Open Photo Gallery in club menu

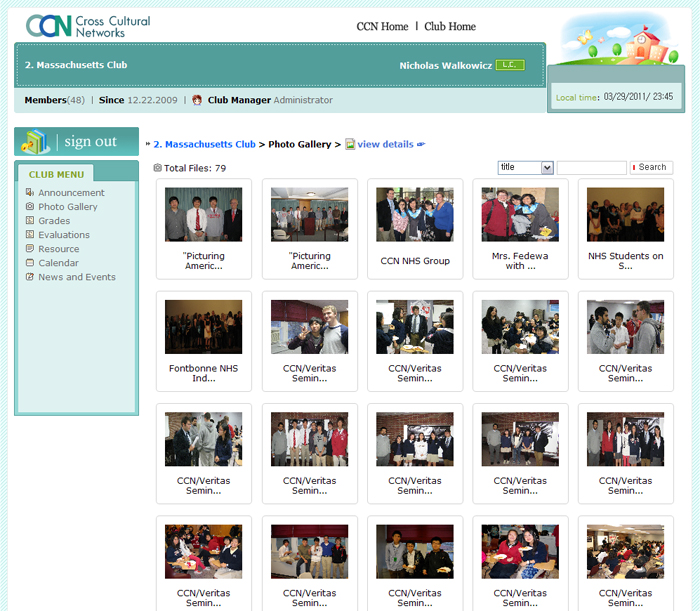[68, 207]
